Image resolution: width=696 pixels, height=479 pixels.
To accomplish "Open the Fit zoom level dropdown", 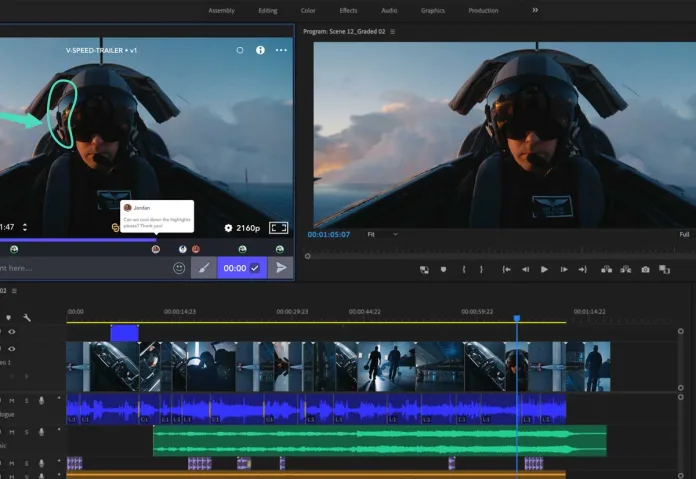I will tap(382, 234).
